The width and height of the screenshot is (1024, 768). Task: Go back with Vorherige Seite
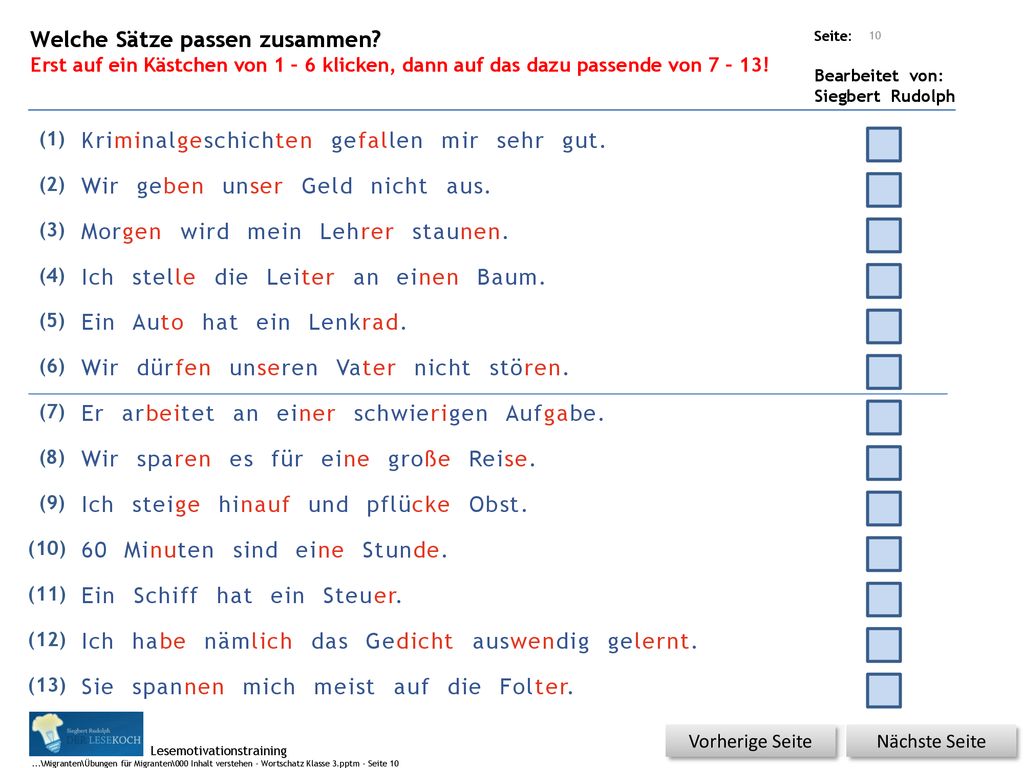tap(750, 742)
